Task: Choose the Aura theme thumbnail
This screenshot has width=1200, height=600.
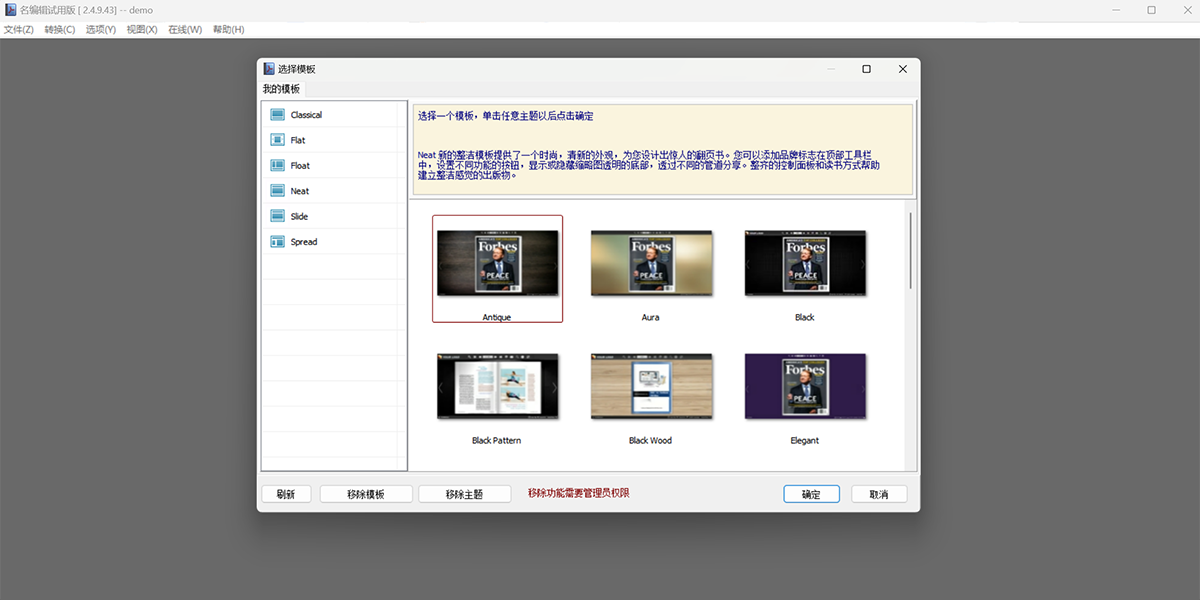Action: (x=651, y=264)
